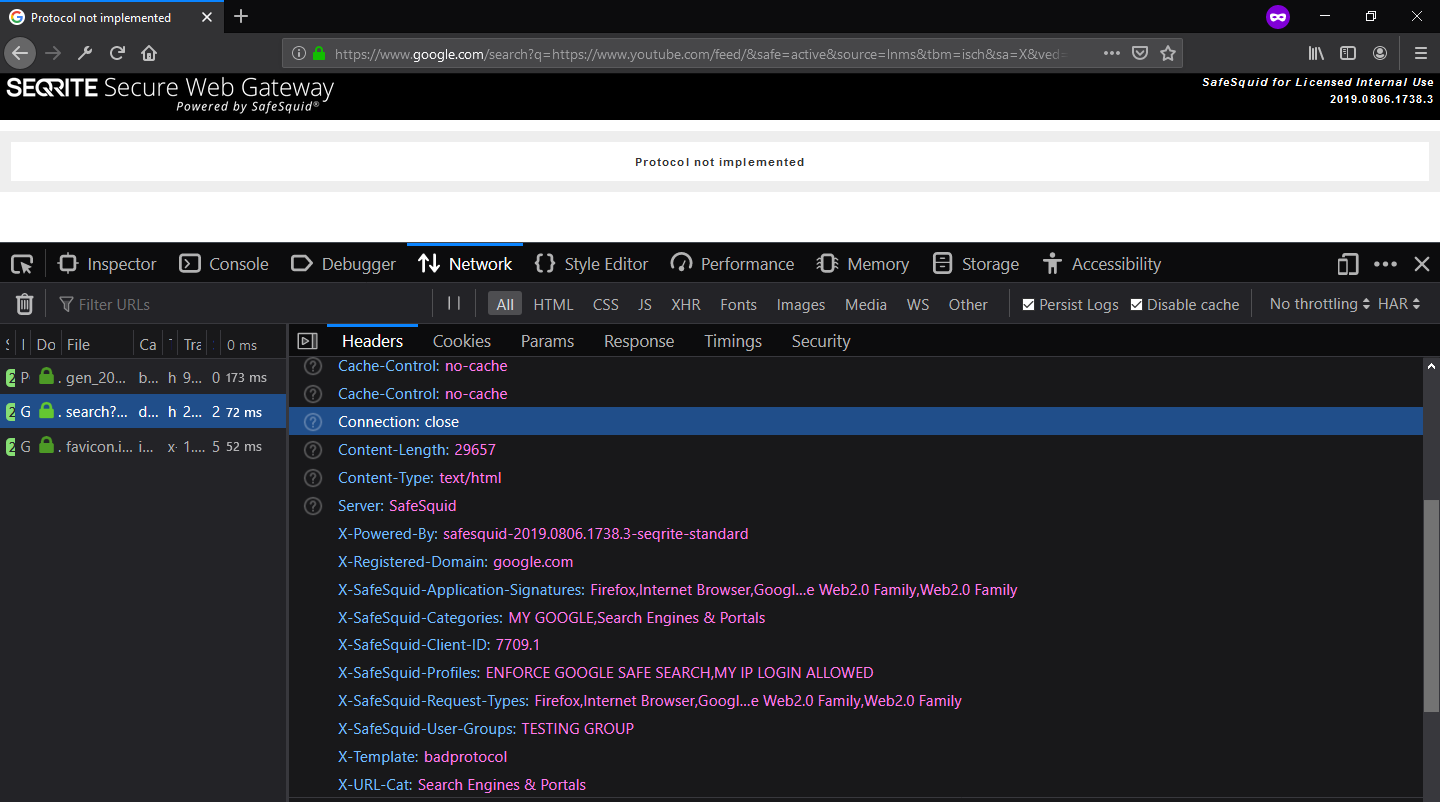
Task: Open the Performance tab
Action: click(x=733, y=264)
